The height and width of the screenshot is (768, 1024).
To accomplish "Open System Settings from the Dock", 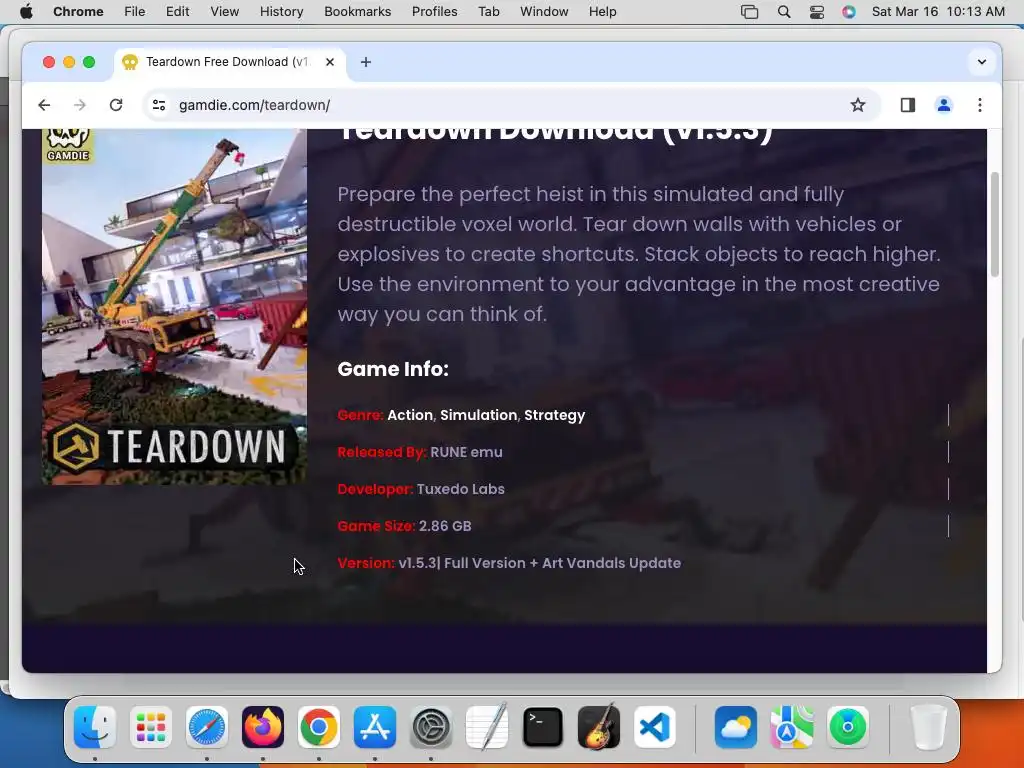I will 431,727.
